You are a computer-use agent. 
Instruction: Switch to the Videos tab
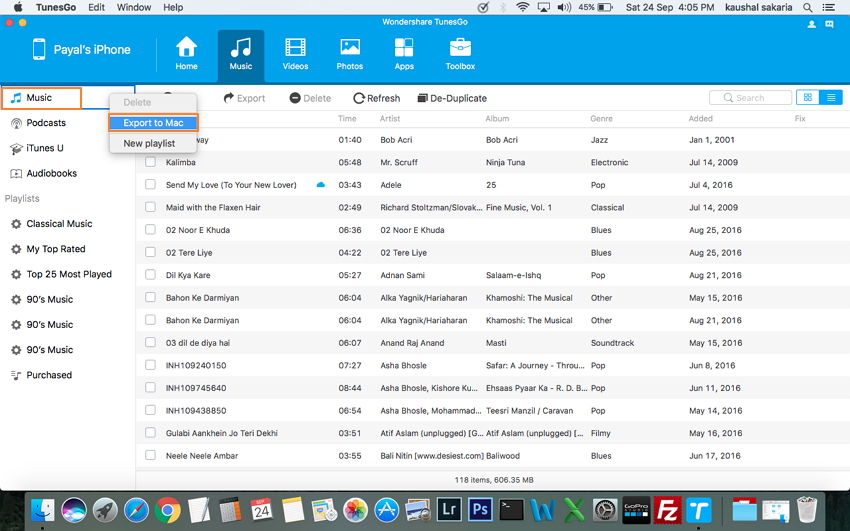tap(295, 54)
